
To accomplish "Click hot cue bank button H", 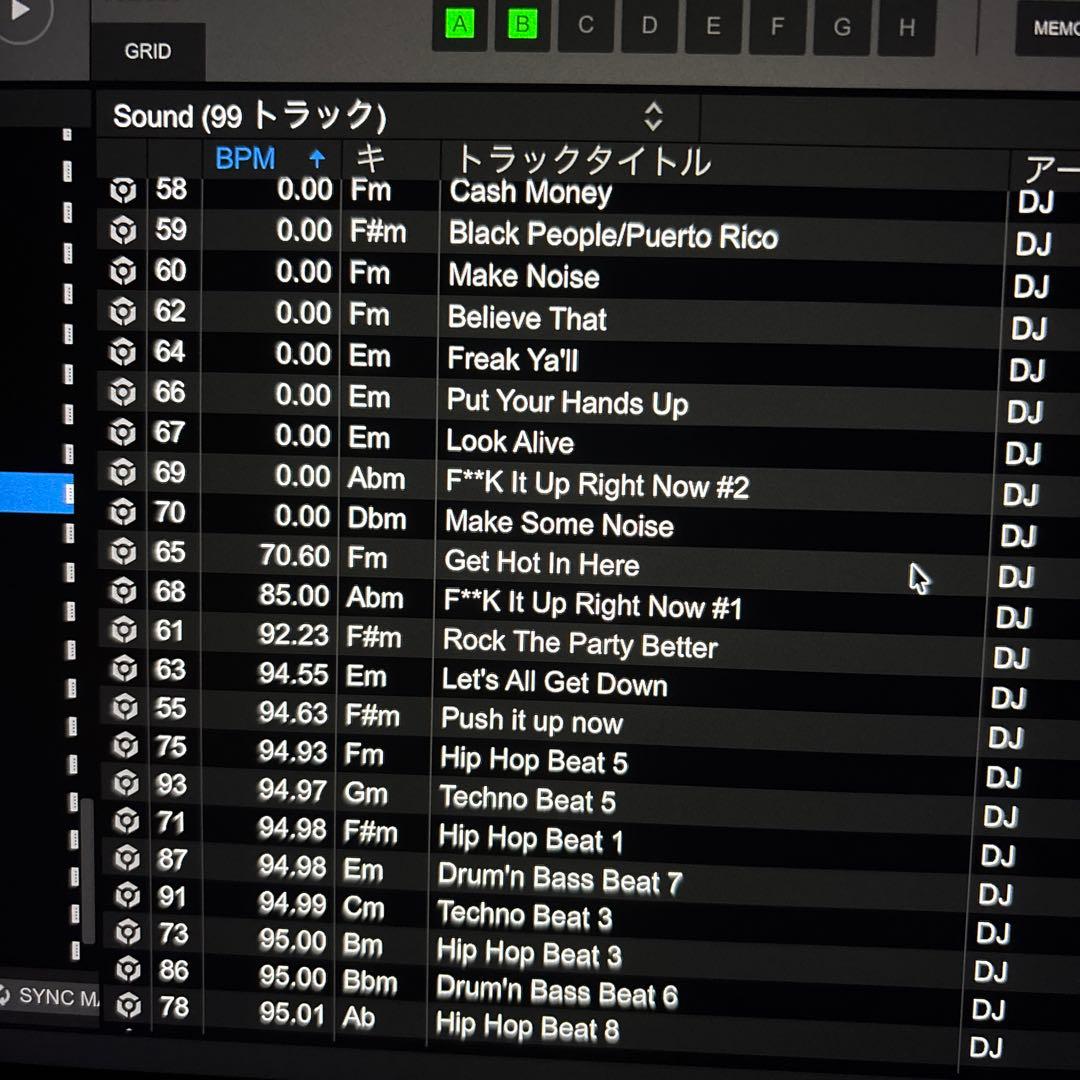I will pos(906,28).
